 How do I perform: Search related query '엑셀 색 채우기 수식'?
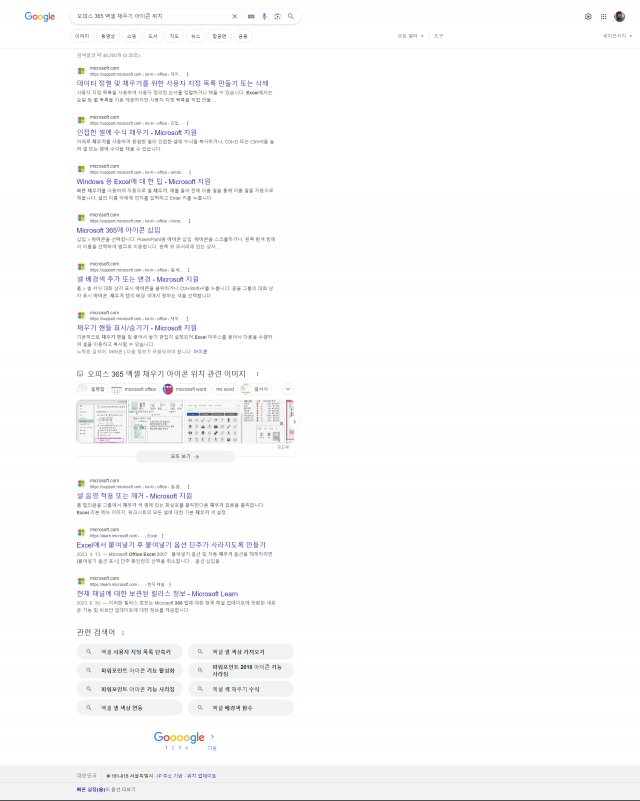pyautogui.click(x=241, y=690)
